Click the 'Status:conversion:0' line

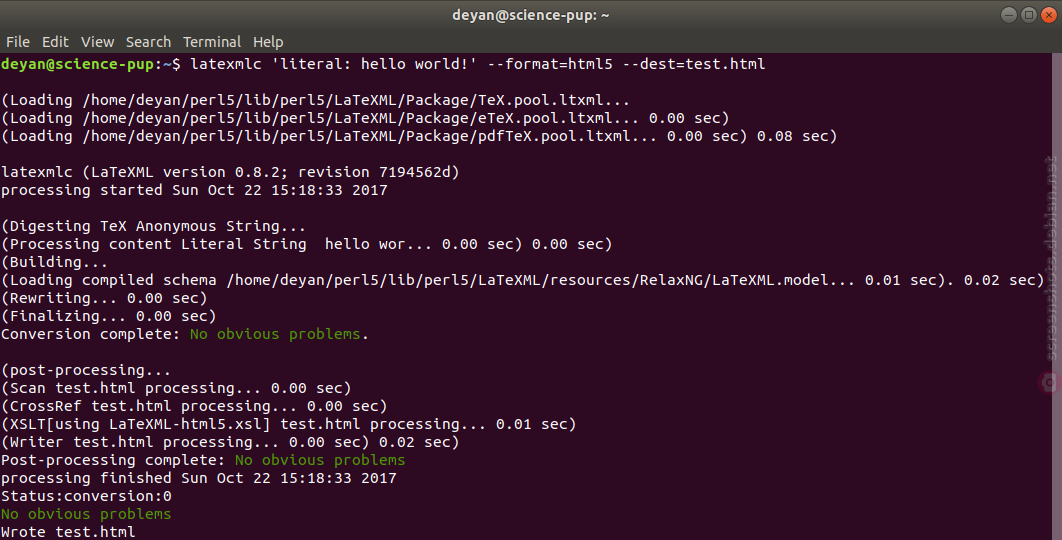pos(86,496)
